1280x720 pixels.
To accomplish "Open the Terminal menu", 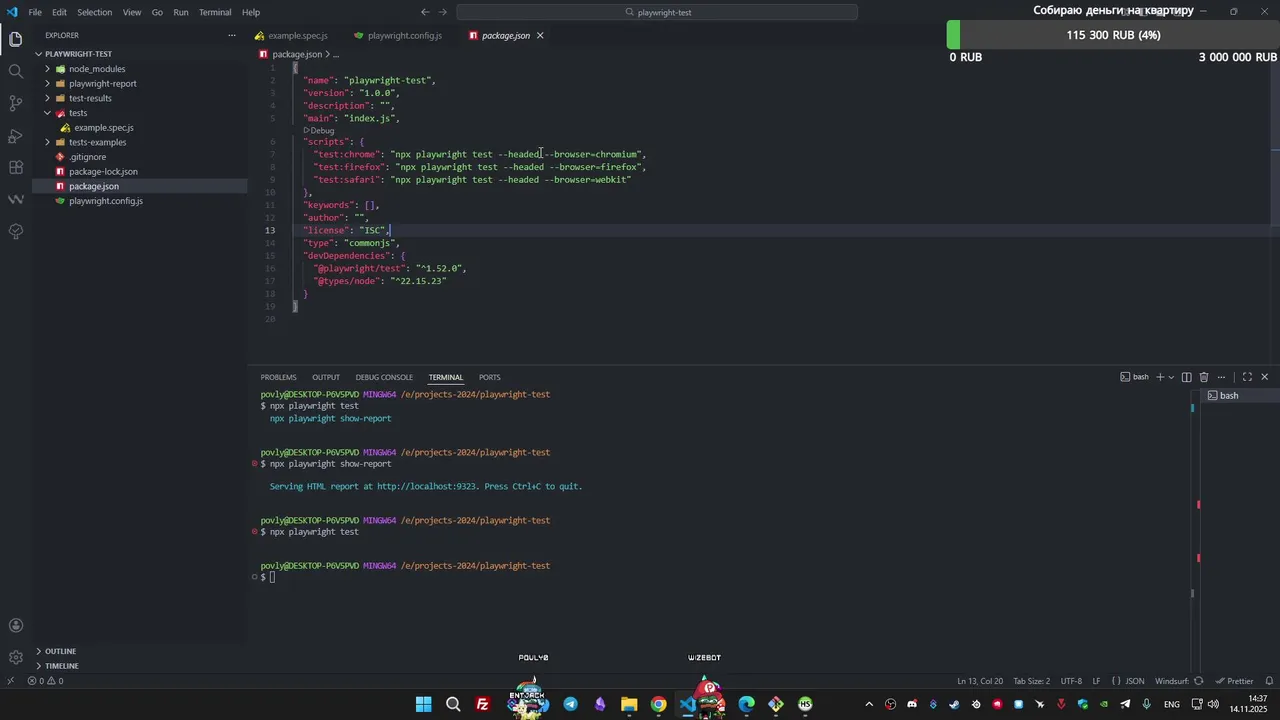I will 215,12.
